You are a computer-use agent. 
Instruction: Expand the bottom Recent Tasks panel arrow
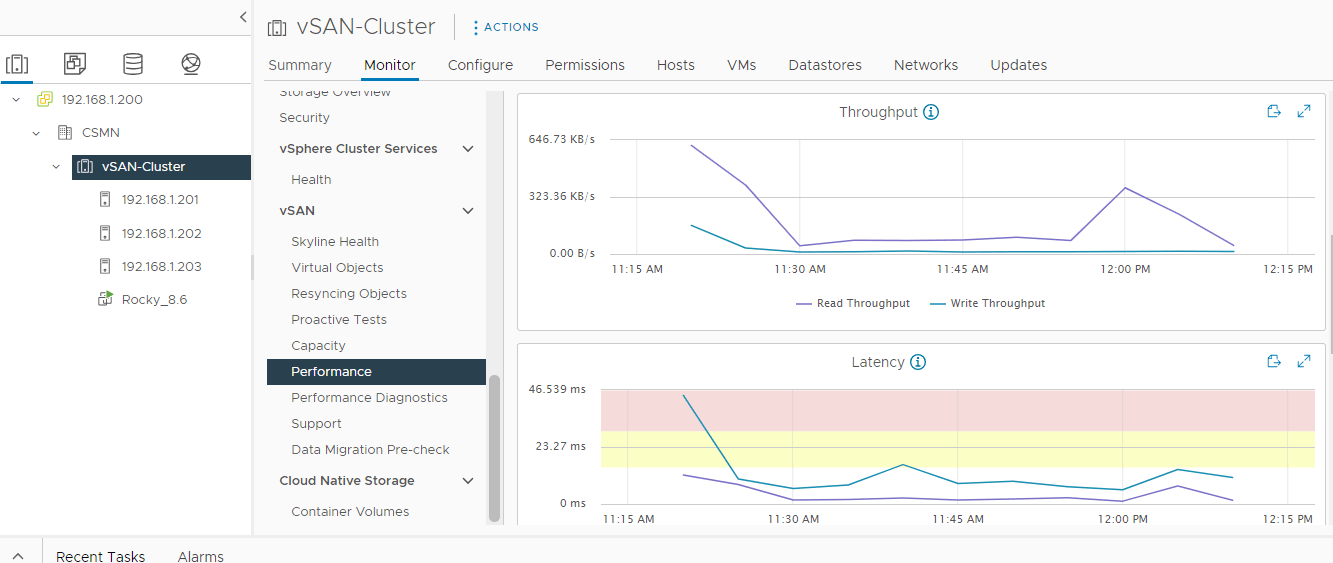(18, 556)
